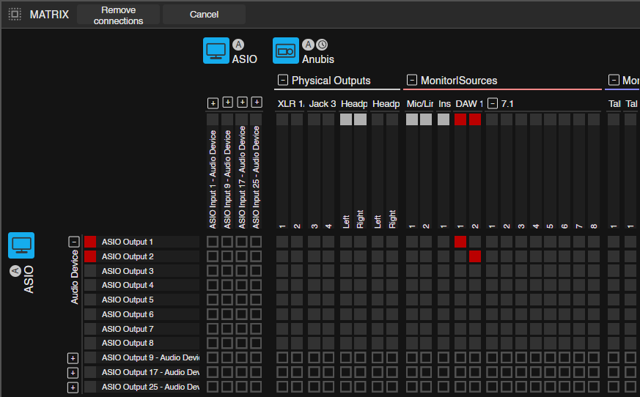Select the ASIO Output 4 row label
640x397 pixels.
[128, 285]
